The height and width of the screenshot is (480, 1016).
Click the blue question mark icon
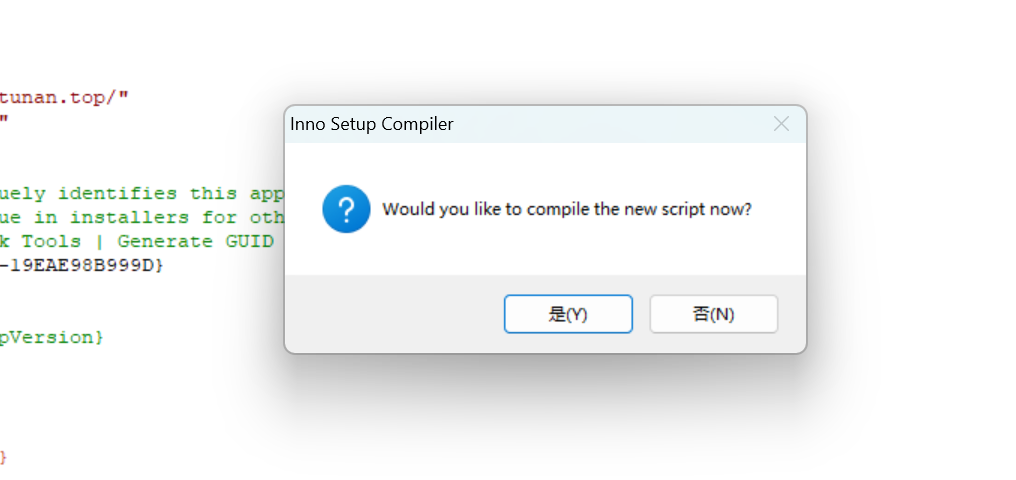tap(347, 211)
